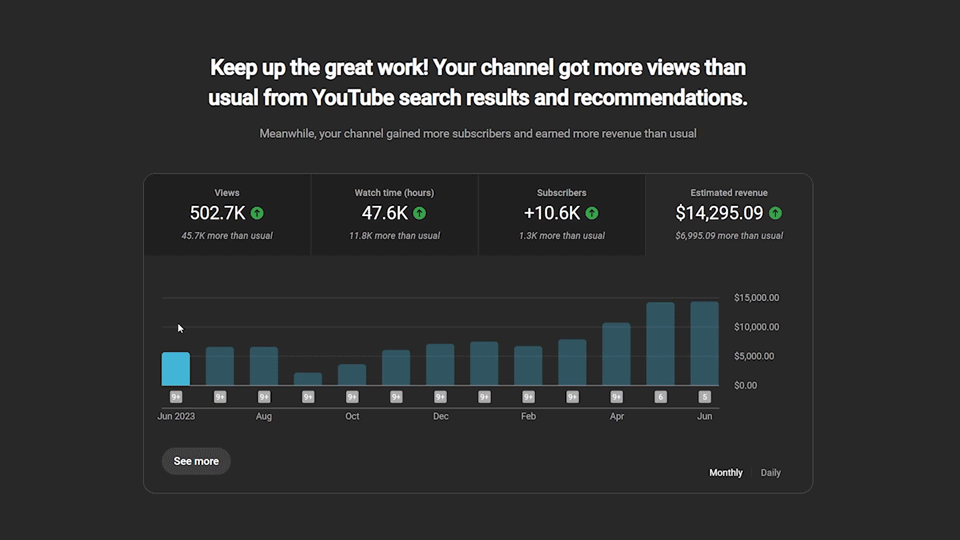Click green up arrow next to 502.7K views
The height and width of the screenshot is (540, 960).
pyautogui.click(x=257, y=213)
